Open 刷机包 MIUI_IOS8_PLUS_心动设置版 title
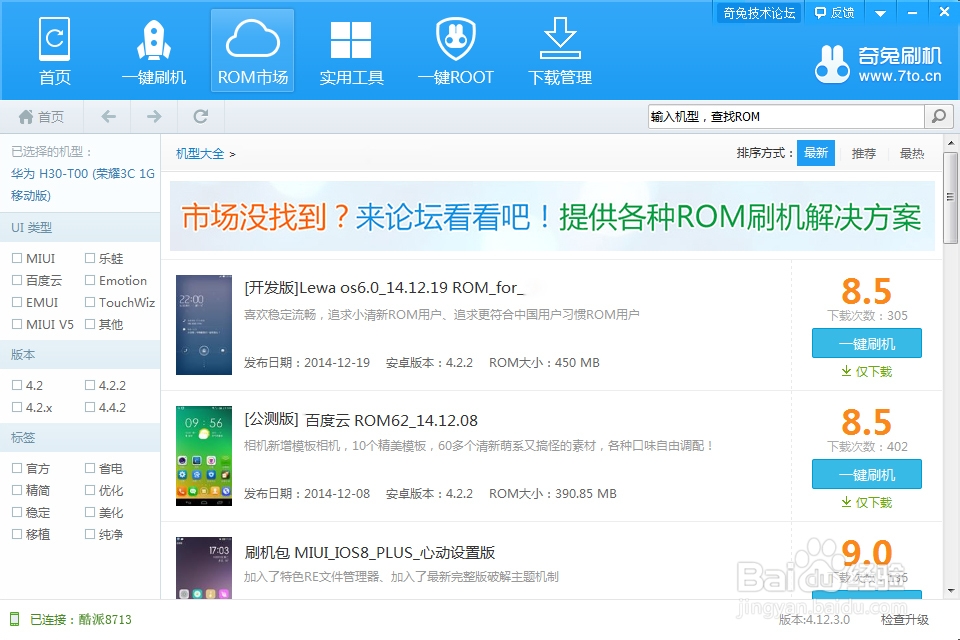This screenshot has width=960, height=640. tap(370, 552)
